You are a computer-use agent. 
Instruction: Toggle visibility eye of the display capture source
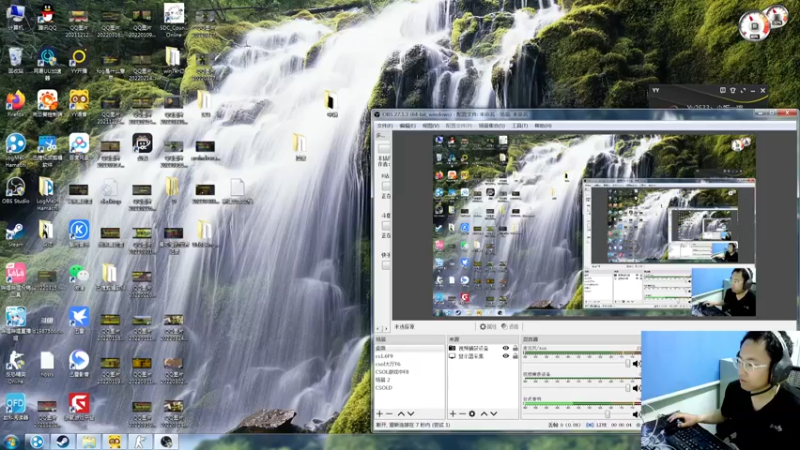click(x=506, y=356)
